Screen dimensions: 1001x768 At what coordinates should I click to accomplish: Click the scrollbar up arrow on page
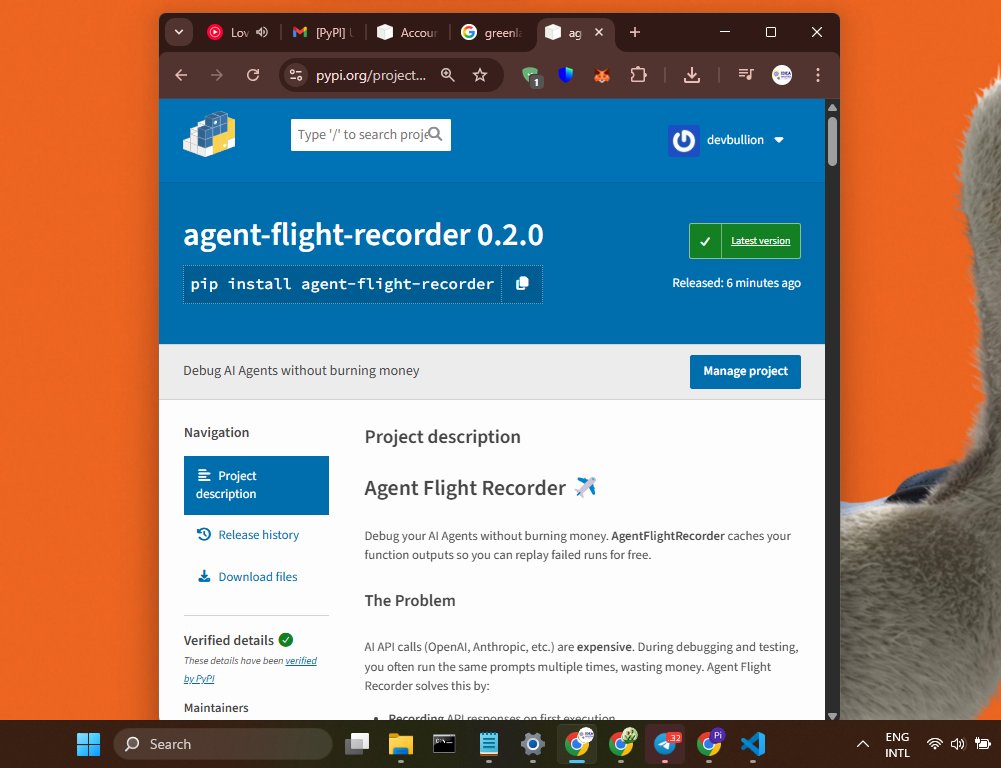tap(832, 107)
